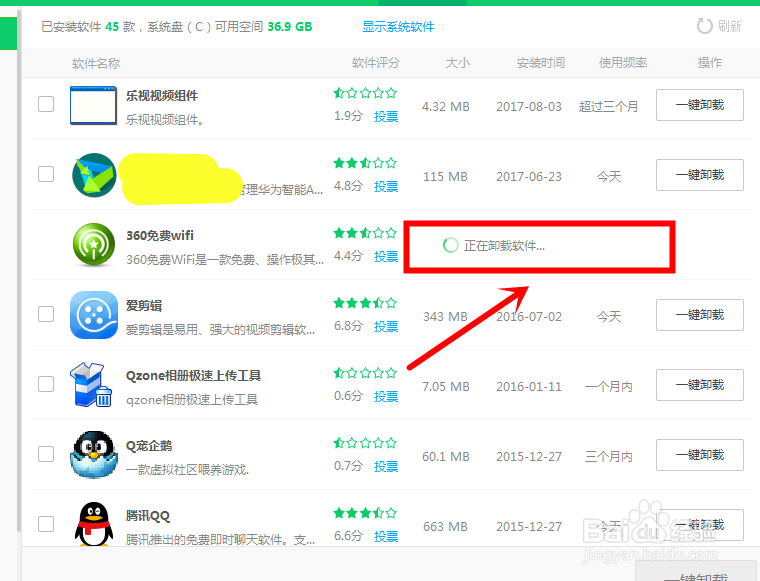This screenshot has width=760, height=581.
Task: Click the 360免费wifi green icon
Action: 94,245
